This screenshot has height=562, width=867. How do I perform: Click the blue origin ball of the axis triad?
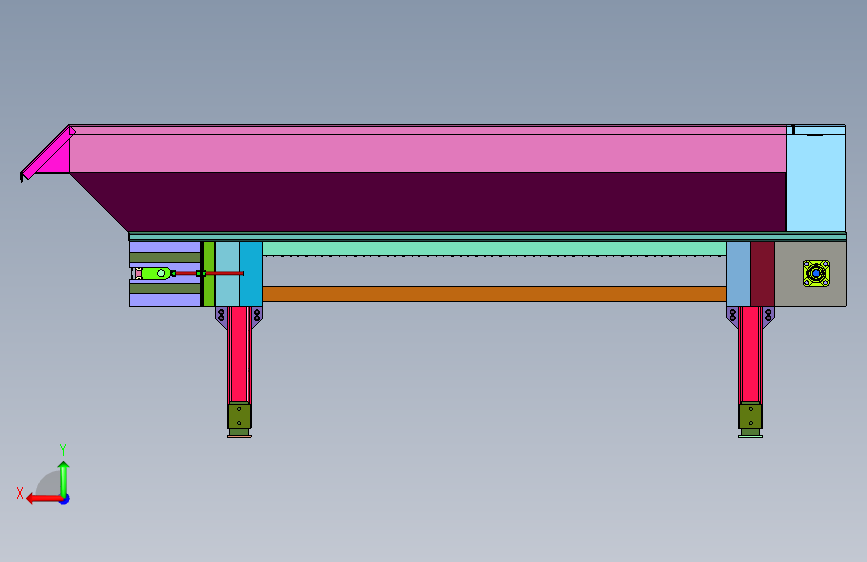(65, 499)
